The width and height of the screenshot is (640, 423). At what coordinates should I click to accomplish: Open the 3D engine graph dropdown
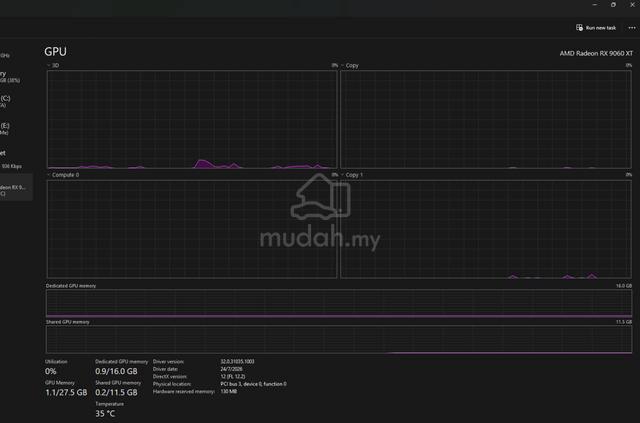point(53,65)
